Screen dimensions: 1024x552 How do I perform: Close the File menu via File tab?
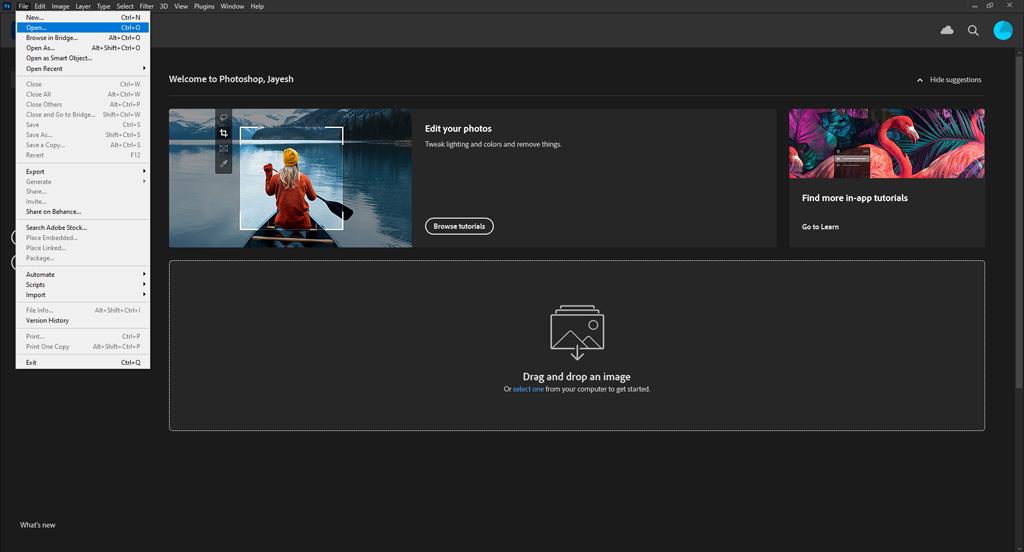[23, 6]
